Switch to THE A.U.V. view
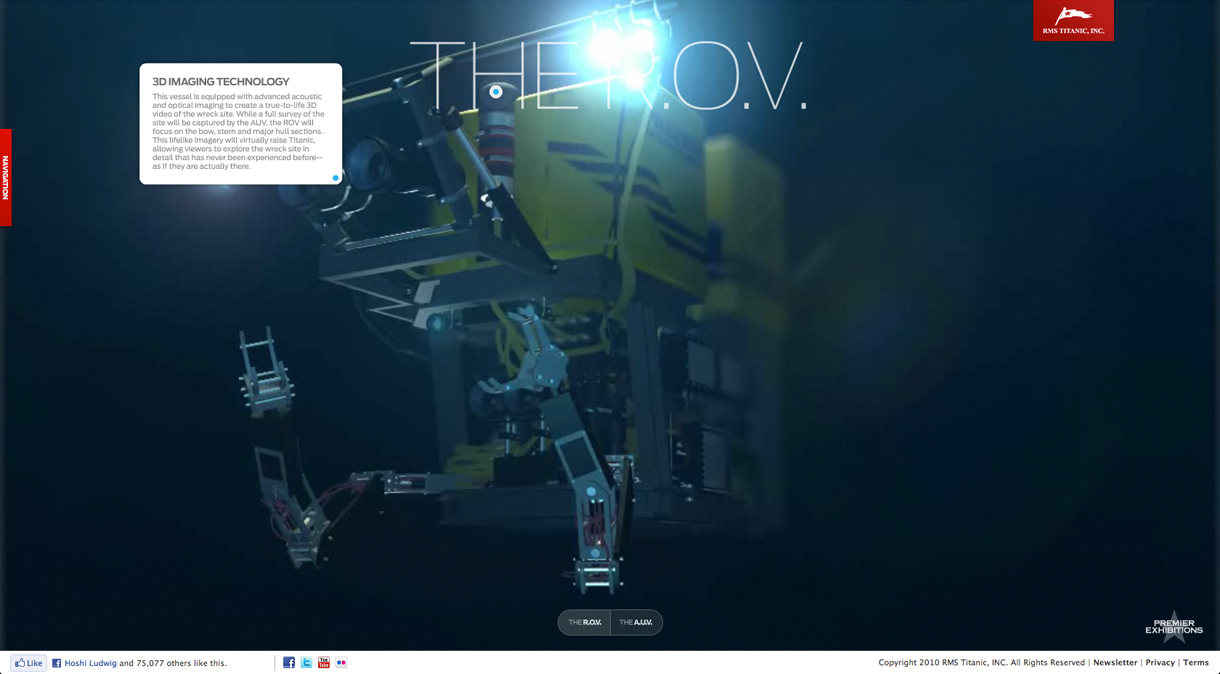The width and height of the screenshot is (1220, 674). click(636, 622)
